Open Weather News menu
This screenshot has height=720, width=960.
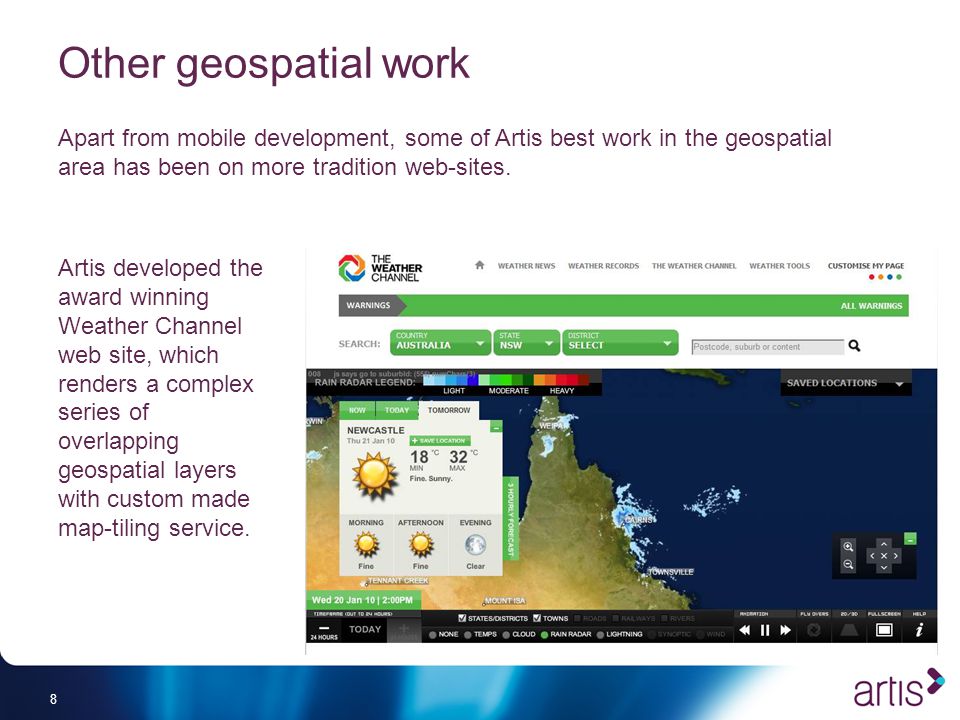527,266
